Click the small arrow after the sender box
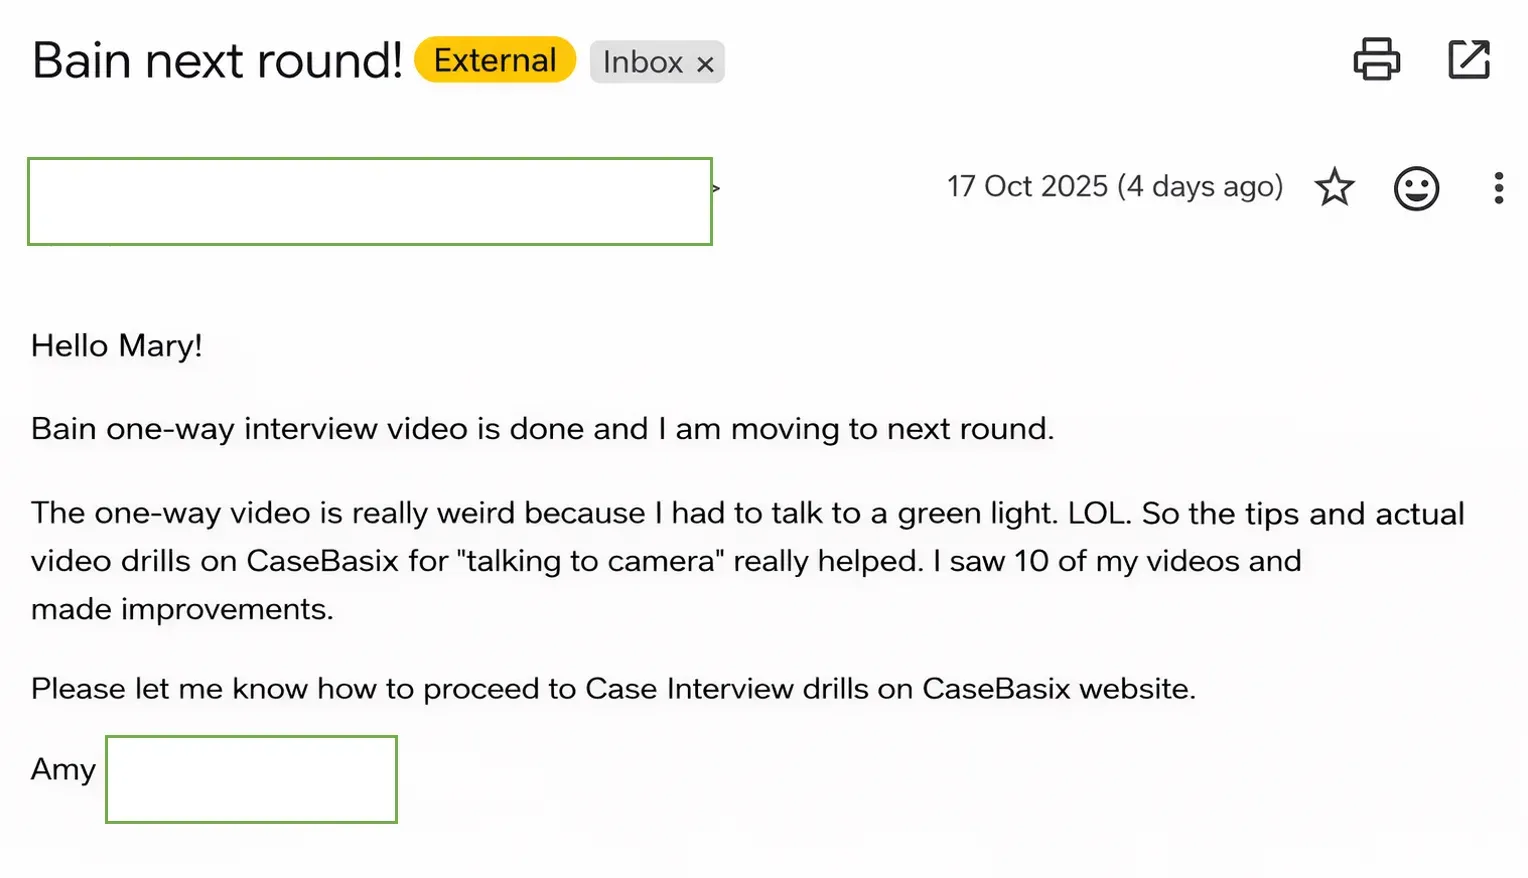This screenshot has width=1528, height=878. pyautogui.click(x=716, y=188)
